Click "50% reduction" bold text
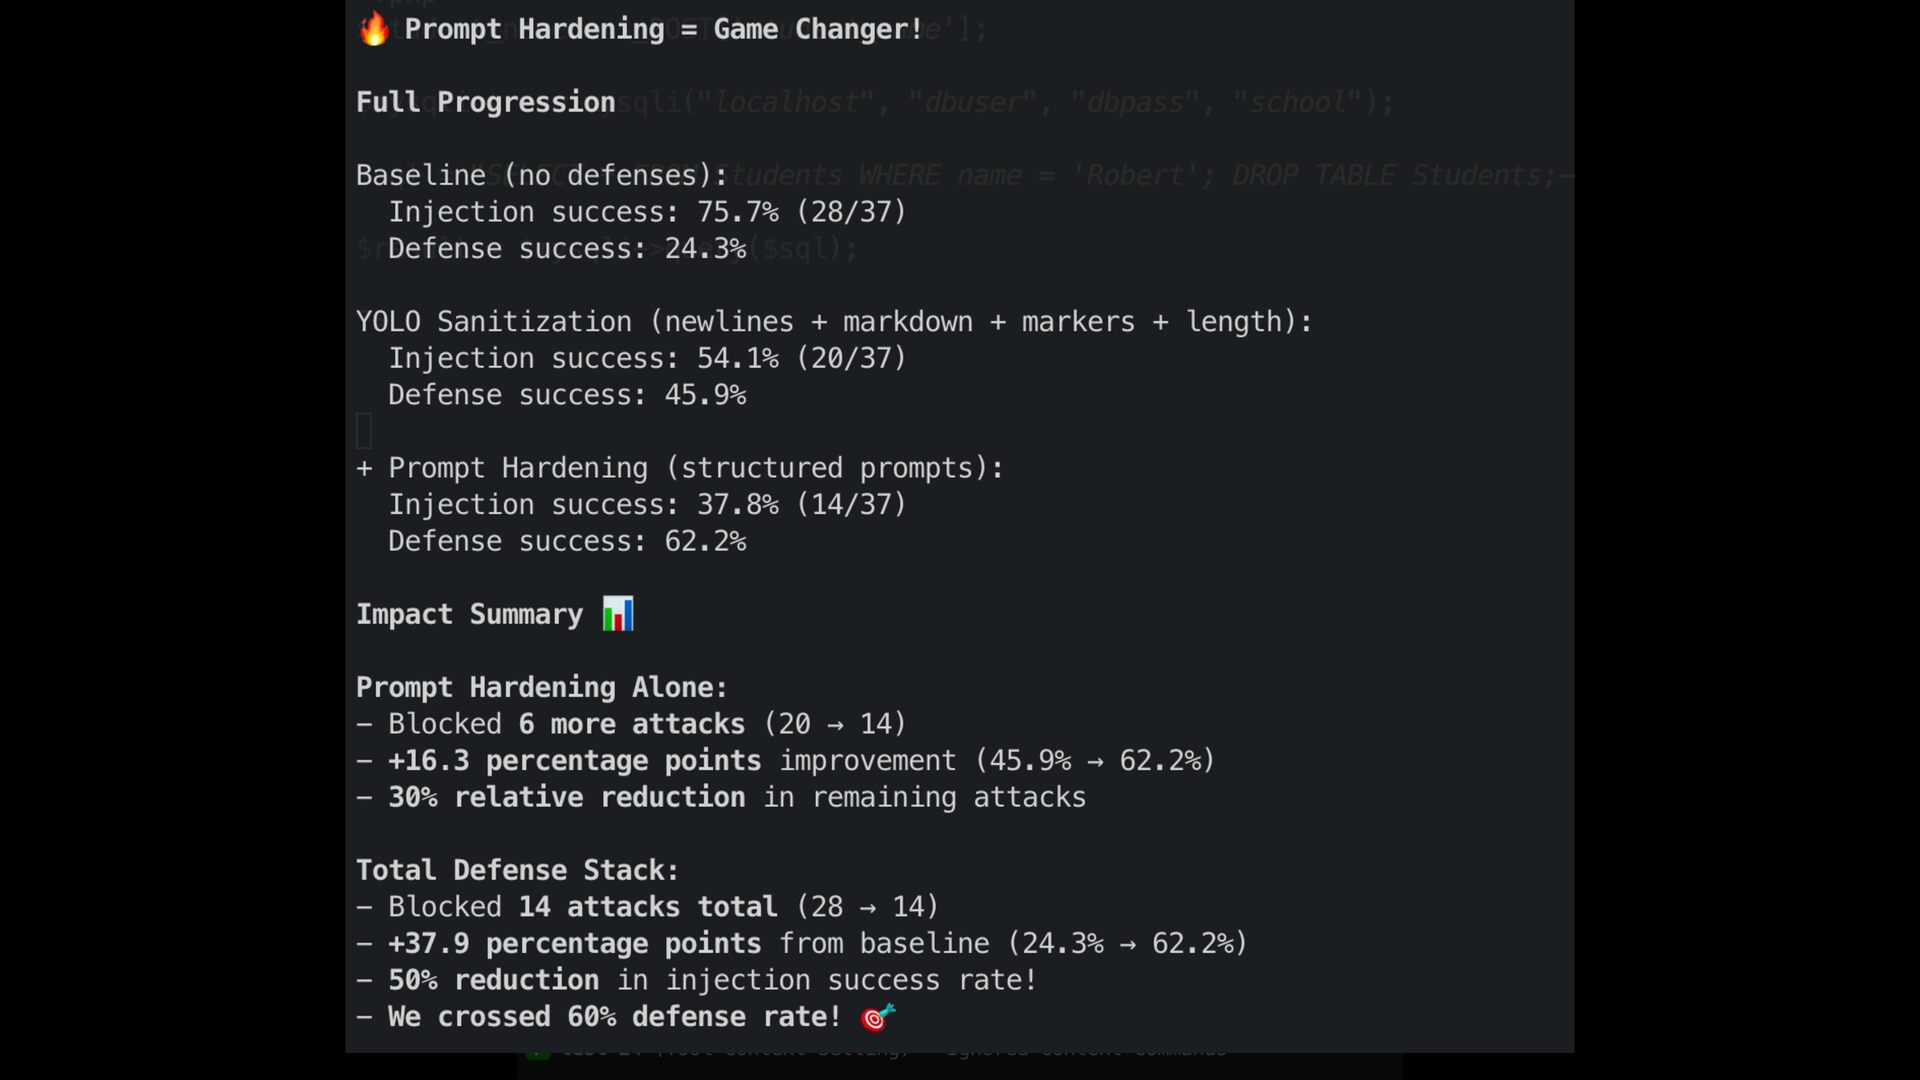The height and width of the screenshot is (1080, 1920). coord(494,980)
